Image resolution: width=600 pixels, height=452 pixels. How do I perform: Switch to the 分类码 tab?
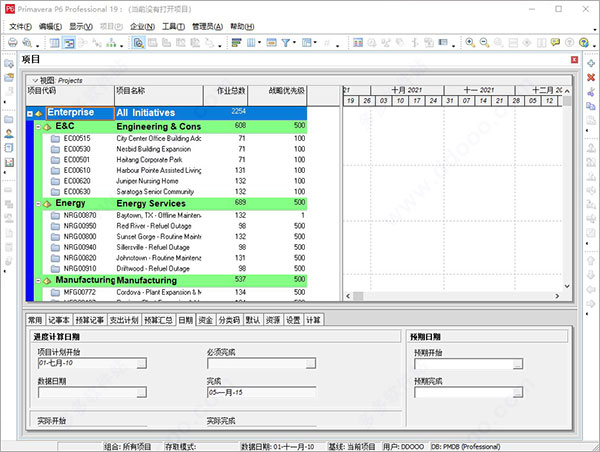pyautogui.click(x=229, y=320)
